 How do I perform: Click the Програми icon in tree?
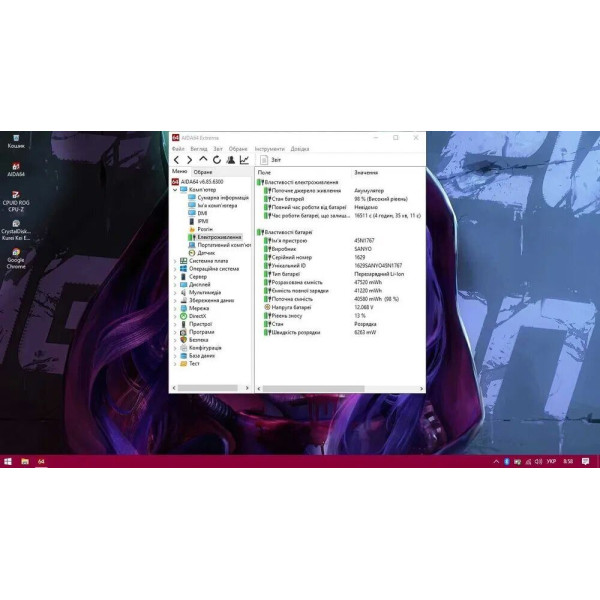183,332
